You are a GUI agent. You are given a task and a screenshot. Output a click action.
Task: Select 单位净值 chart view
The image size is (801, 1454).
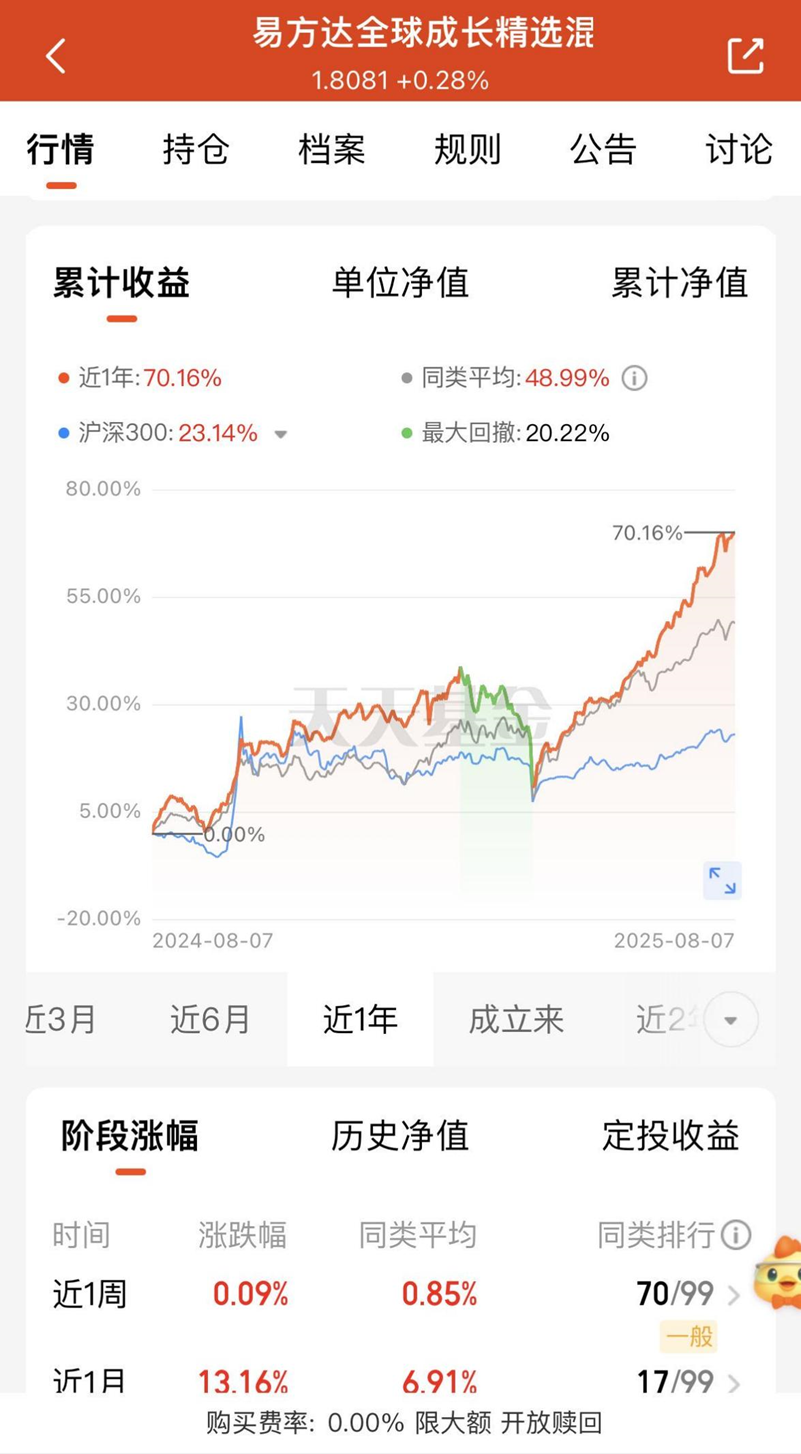point(400,283)
